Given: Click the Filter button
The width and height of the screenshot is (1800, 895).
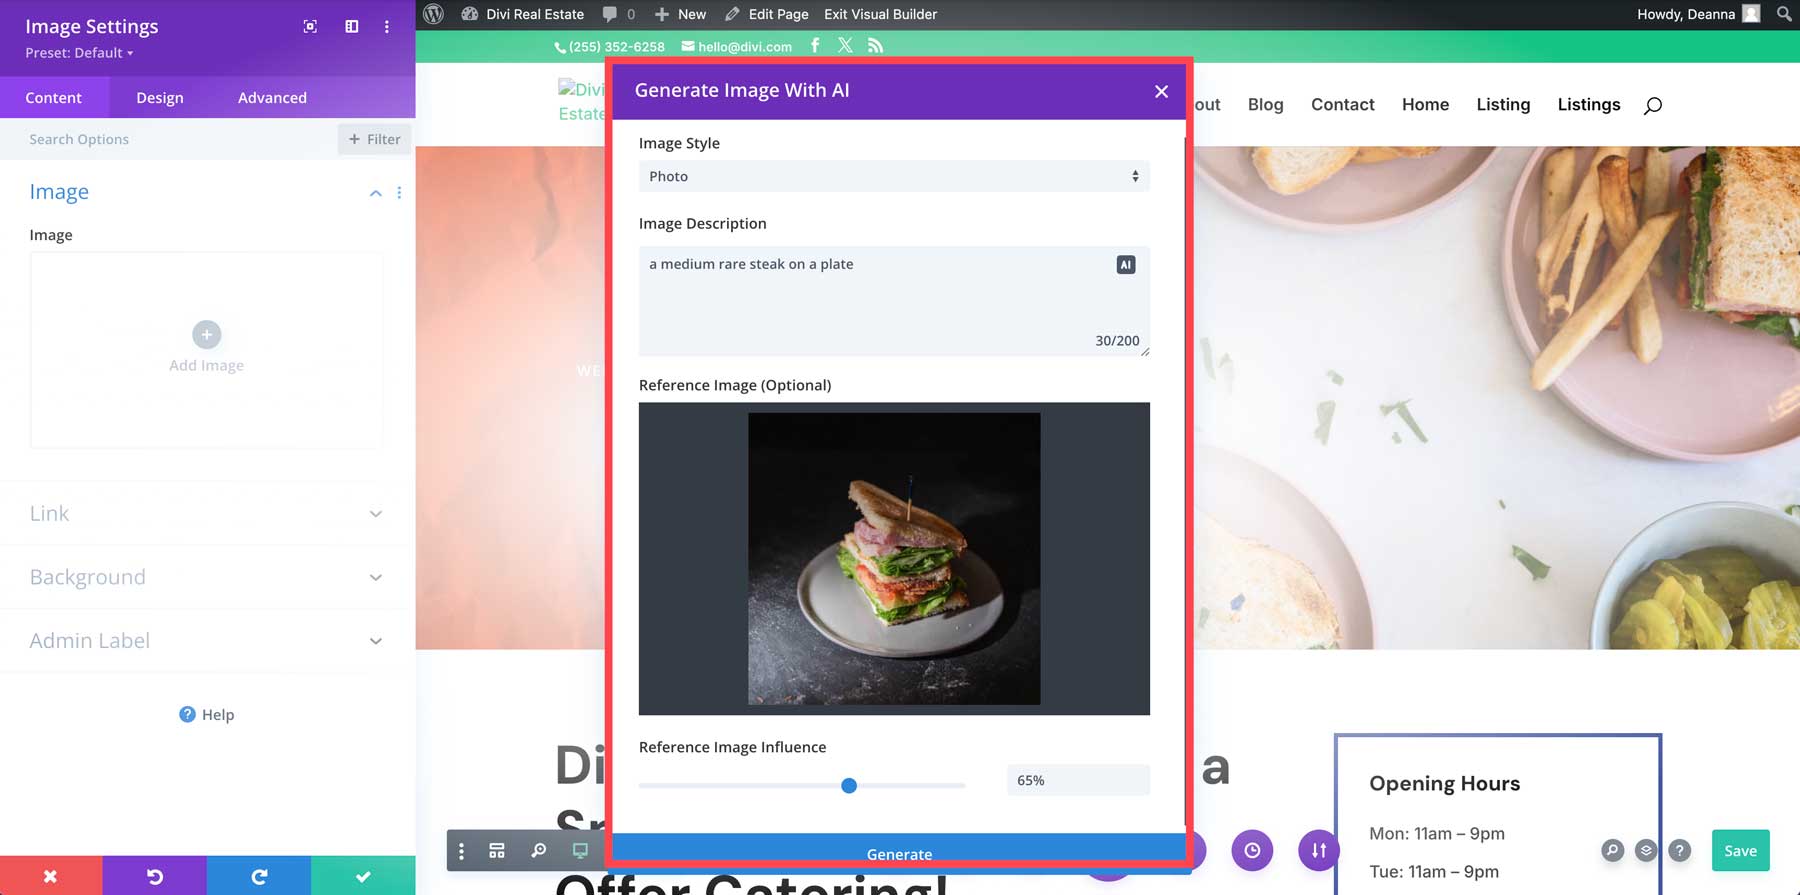Looking at the screenshot, I should tap(374, 139).
